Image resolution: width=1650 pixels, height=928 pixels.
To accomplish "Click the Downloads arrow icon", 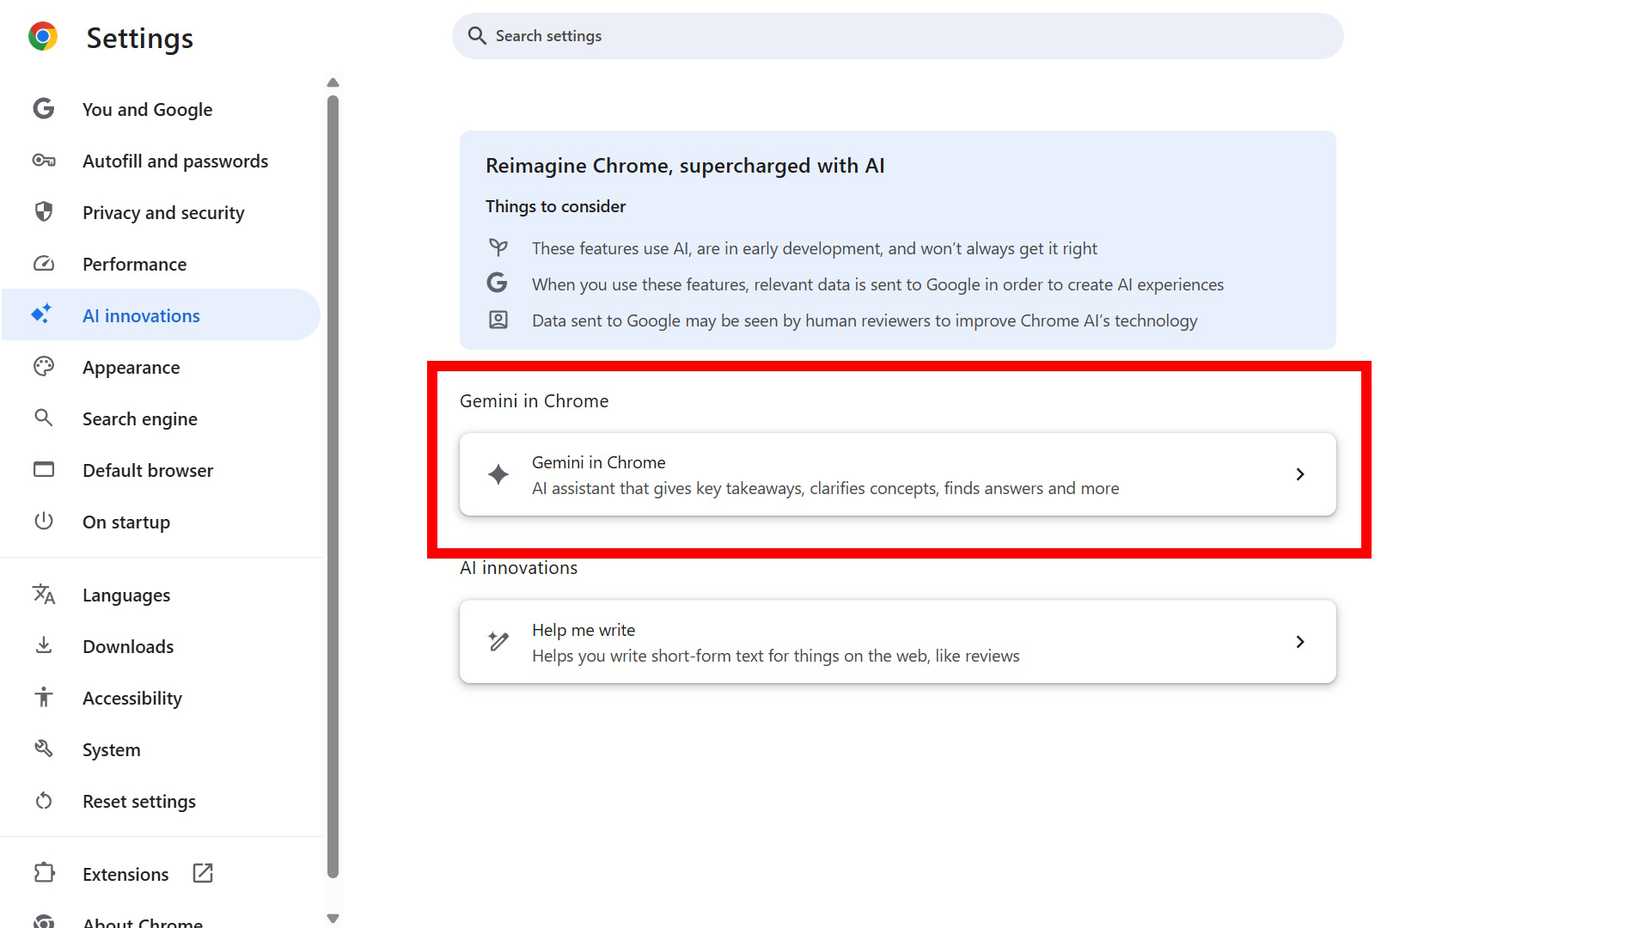I will 43,646.
